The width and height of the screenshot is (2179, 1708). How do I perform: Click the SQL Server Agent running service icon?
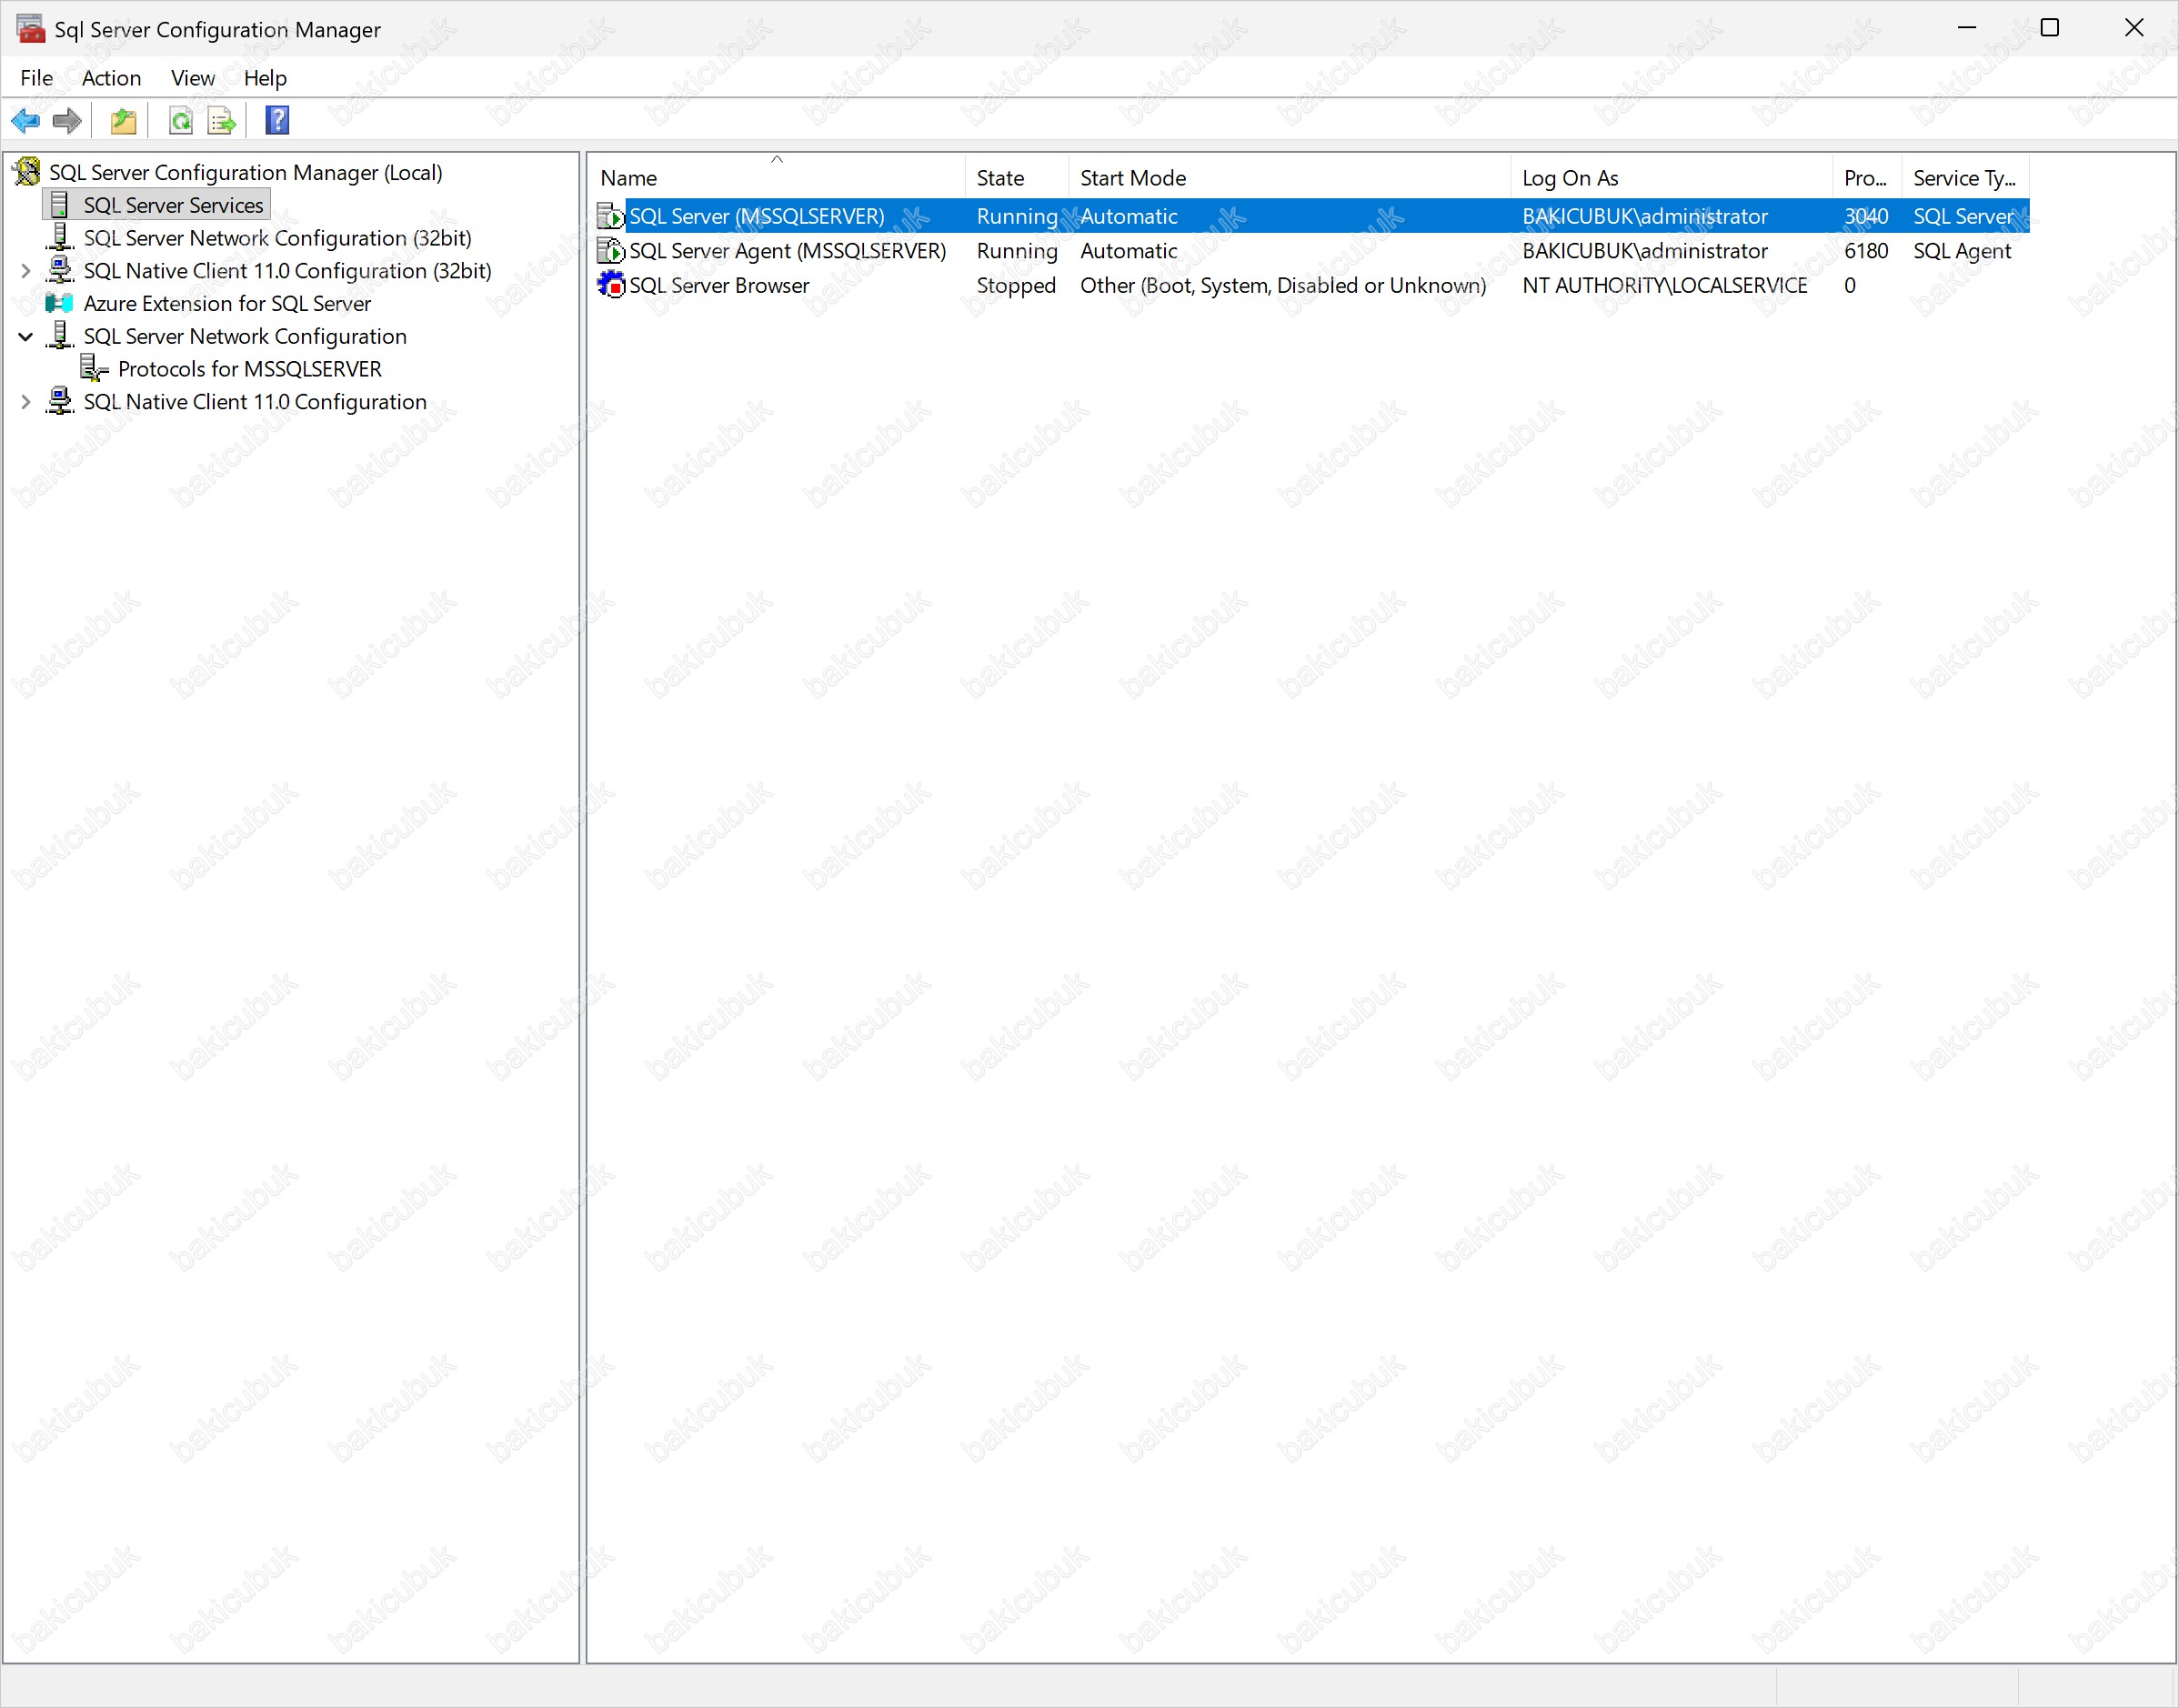point(611,251)
